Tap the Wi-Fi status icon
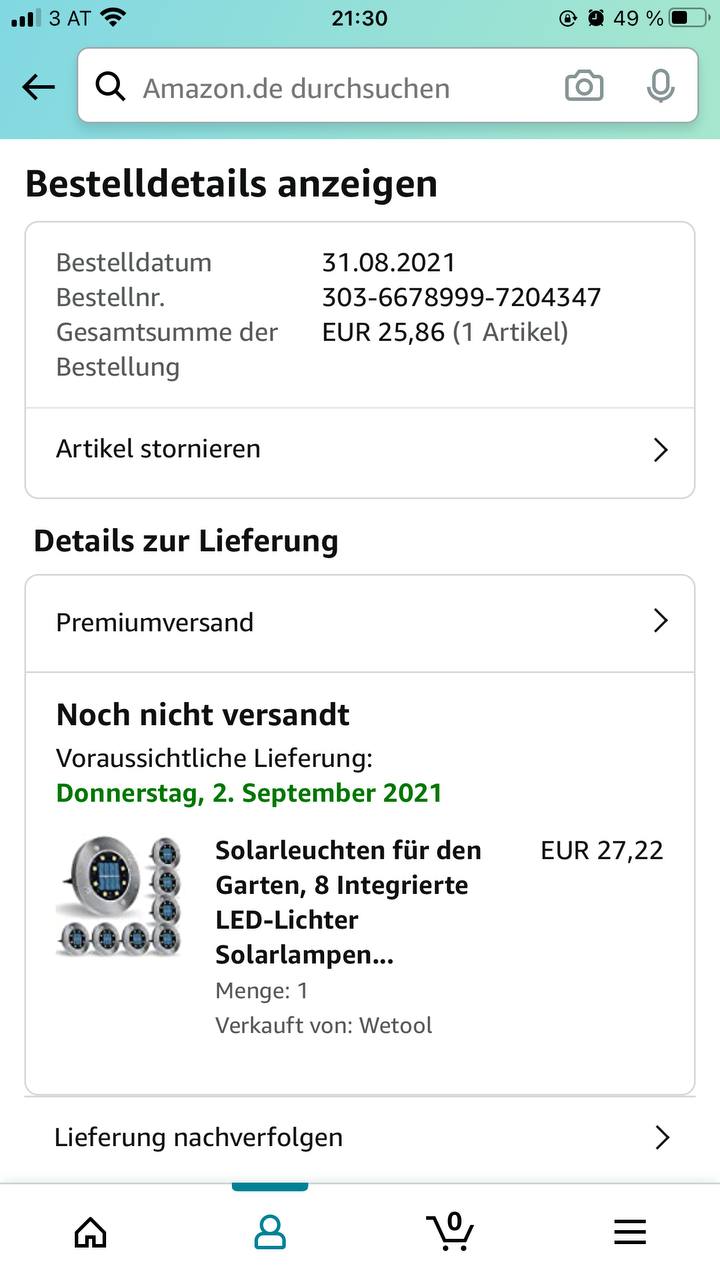This screenshot has height=1280, width=720. (113, 18)
